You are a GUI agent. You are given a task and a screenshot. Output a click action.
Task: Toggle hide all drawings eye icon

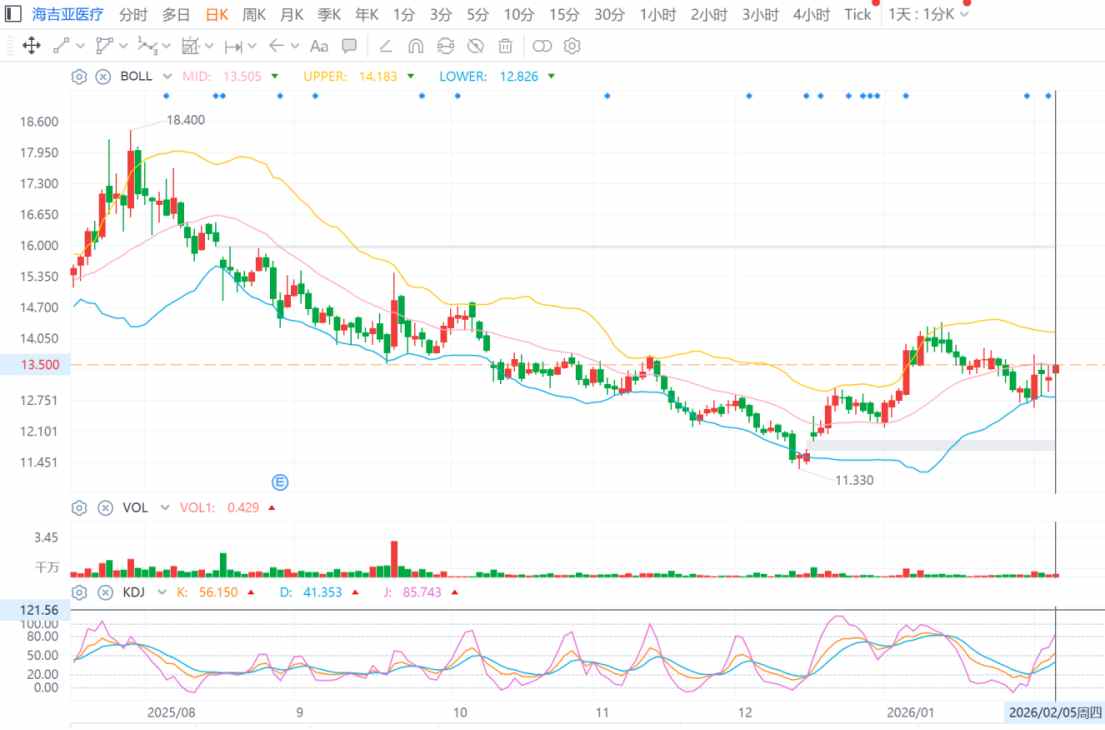pos(476,46)
